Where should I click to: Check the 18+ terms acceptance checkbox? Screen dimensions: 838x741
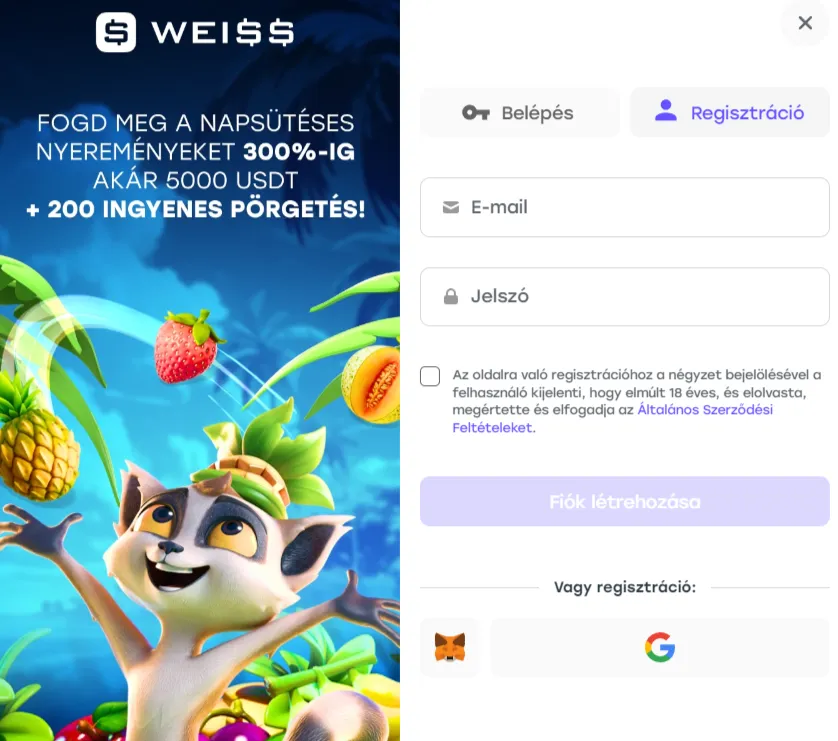tap(430, 376)
